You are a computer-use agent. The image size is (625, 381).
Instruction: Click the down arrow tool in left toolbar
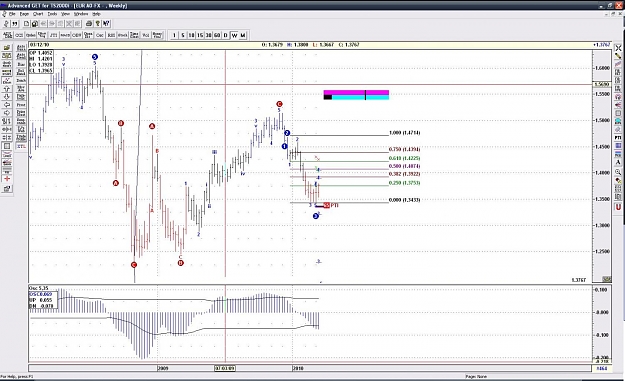(7, 97)
